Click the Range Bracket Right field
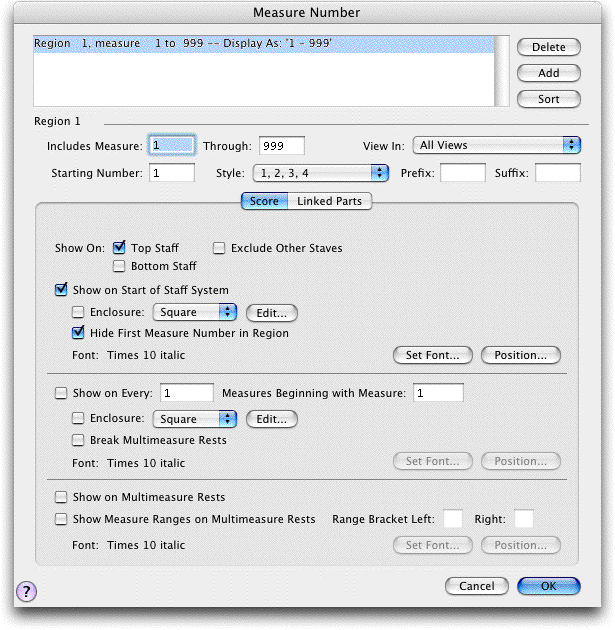615x630 pixels. tap(524, 519)
